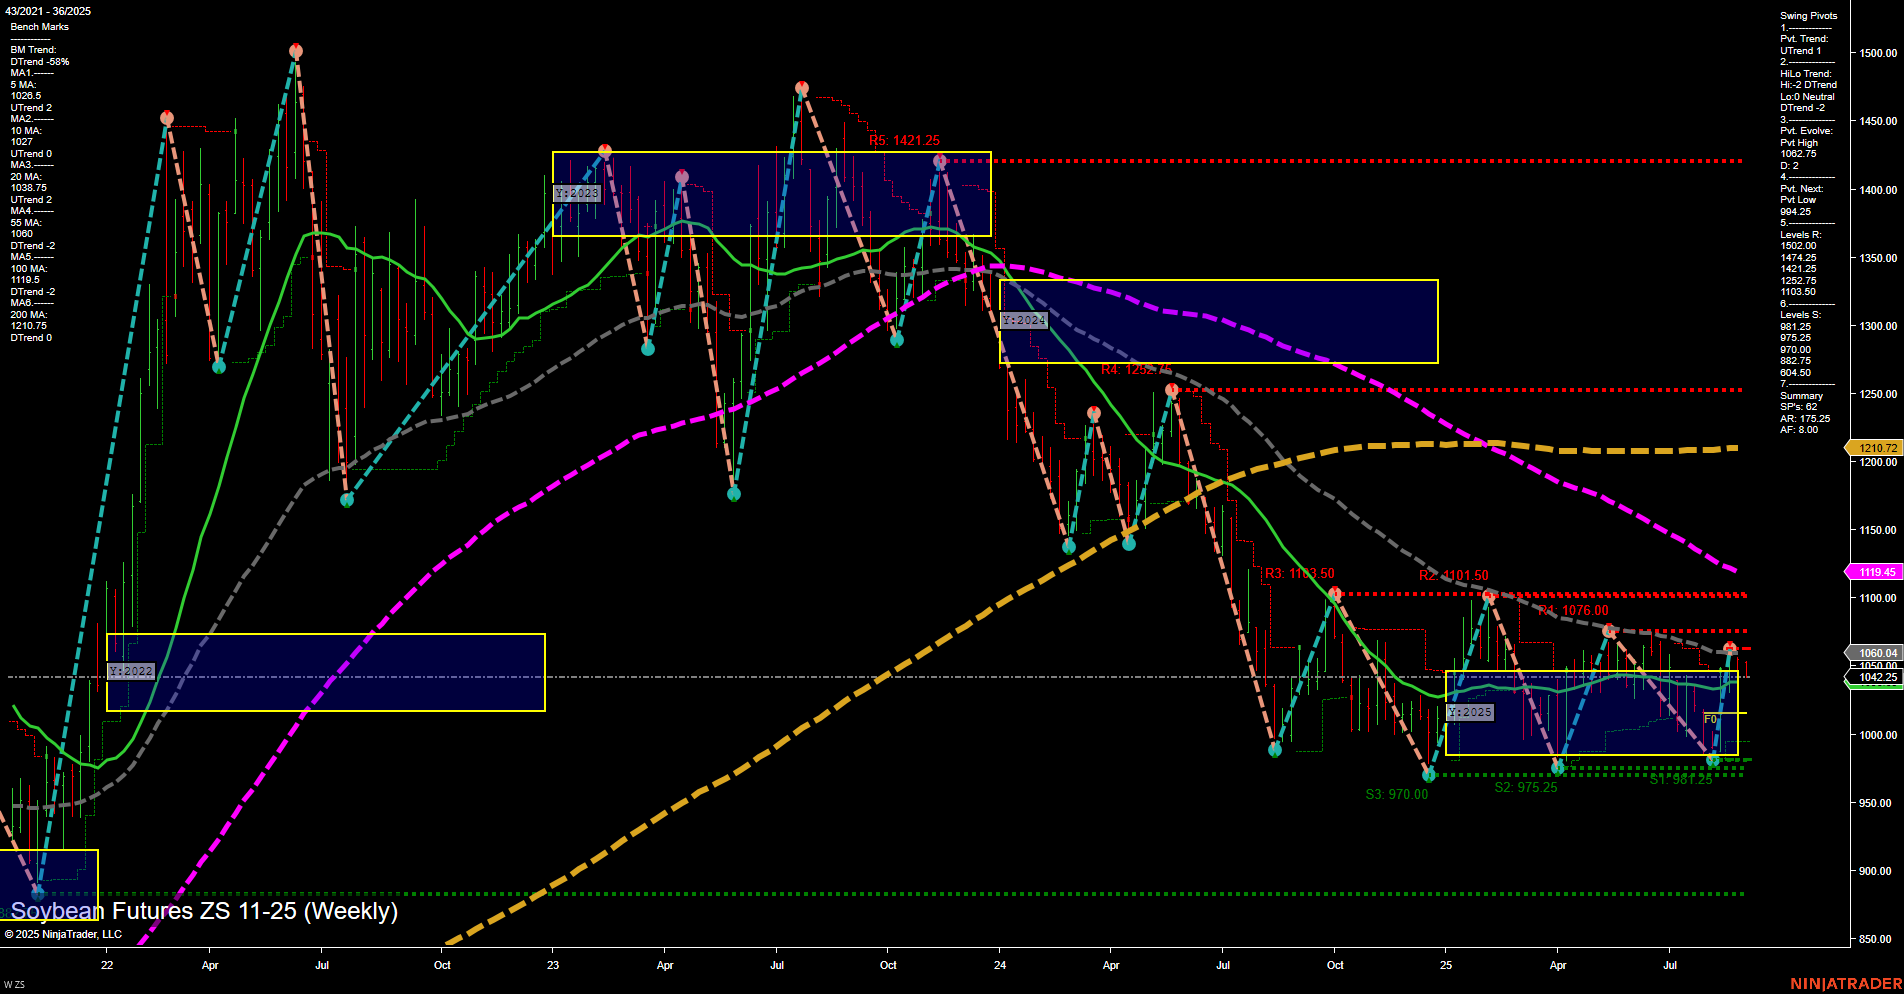Select the W ZS tab at bottom left
This screenshot has width=1904, height=994.
(x=14, y=983)
